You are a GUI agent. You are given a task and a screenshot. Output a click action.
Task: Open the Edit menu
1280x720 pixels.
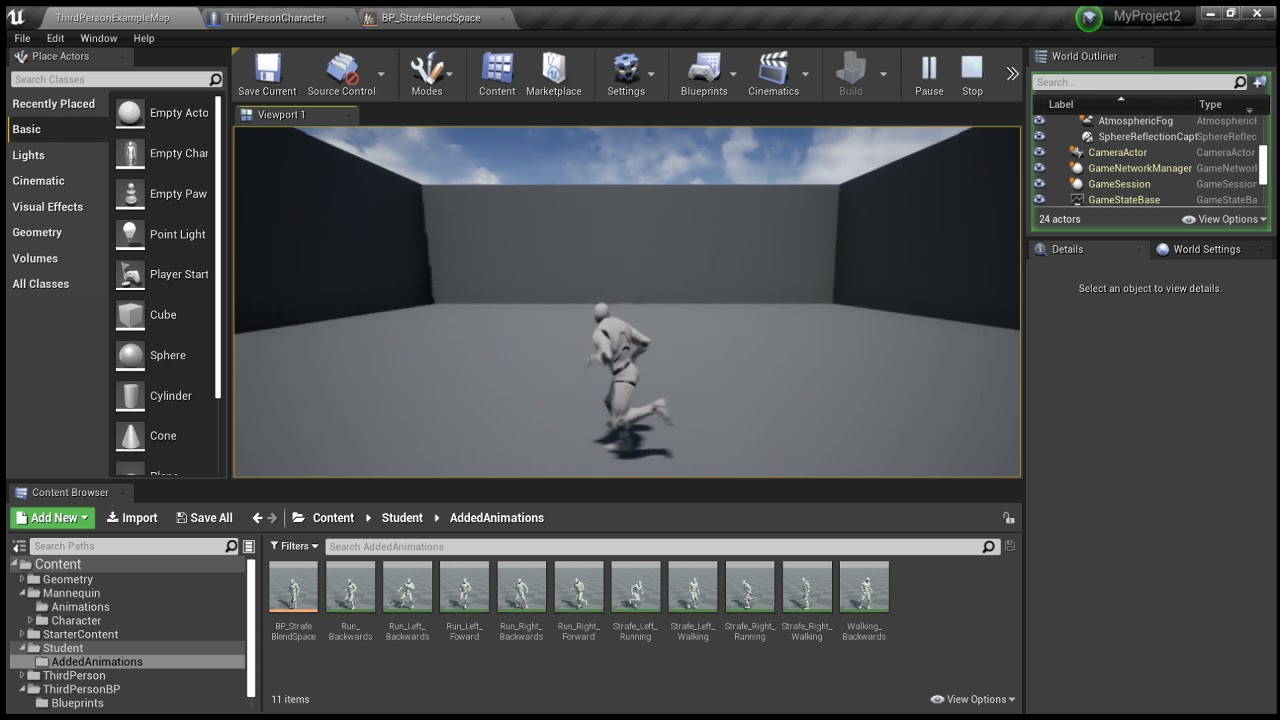[55, 38]
